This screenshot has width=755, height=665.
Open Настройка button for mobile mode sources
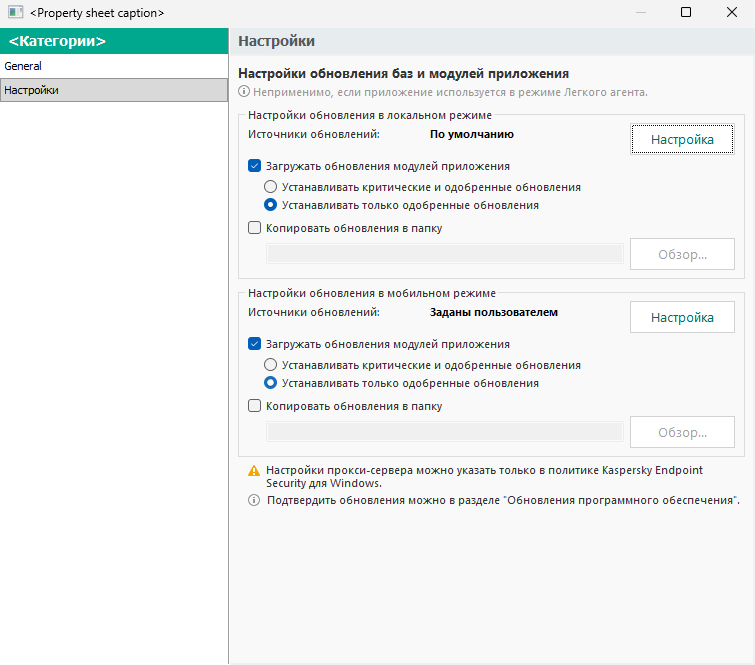tap(682, 317)
